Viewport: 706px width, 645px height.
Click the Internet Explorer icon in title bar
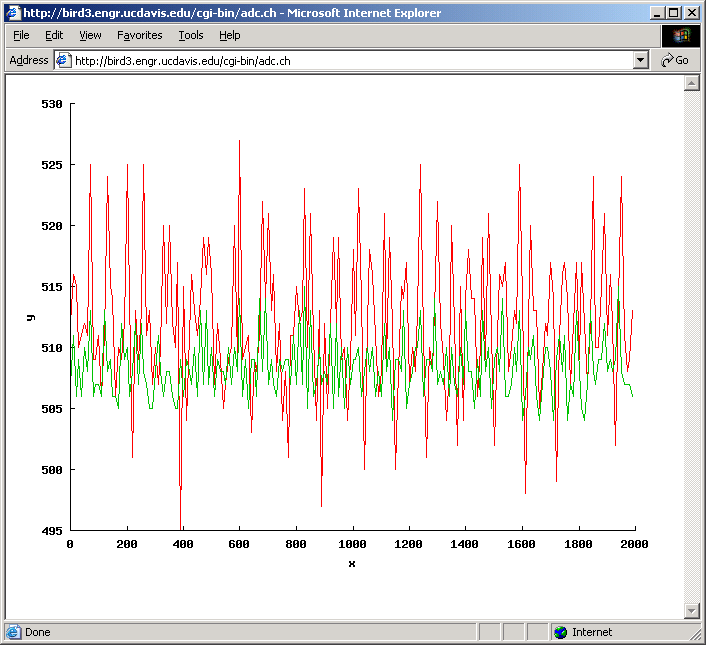click(12, 13)
